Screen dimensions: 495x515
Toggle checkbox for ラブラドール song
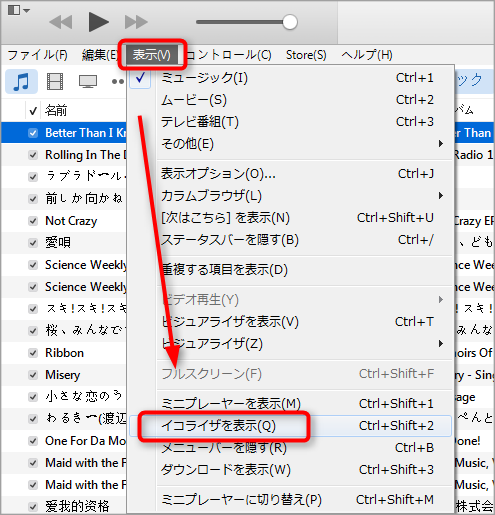33,177
